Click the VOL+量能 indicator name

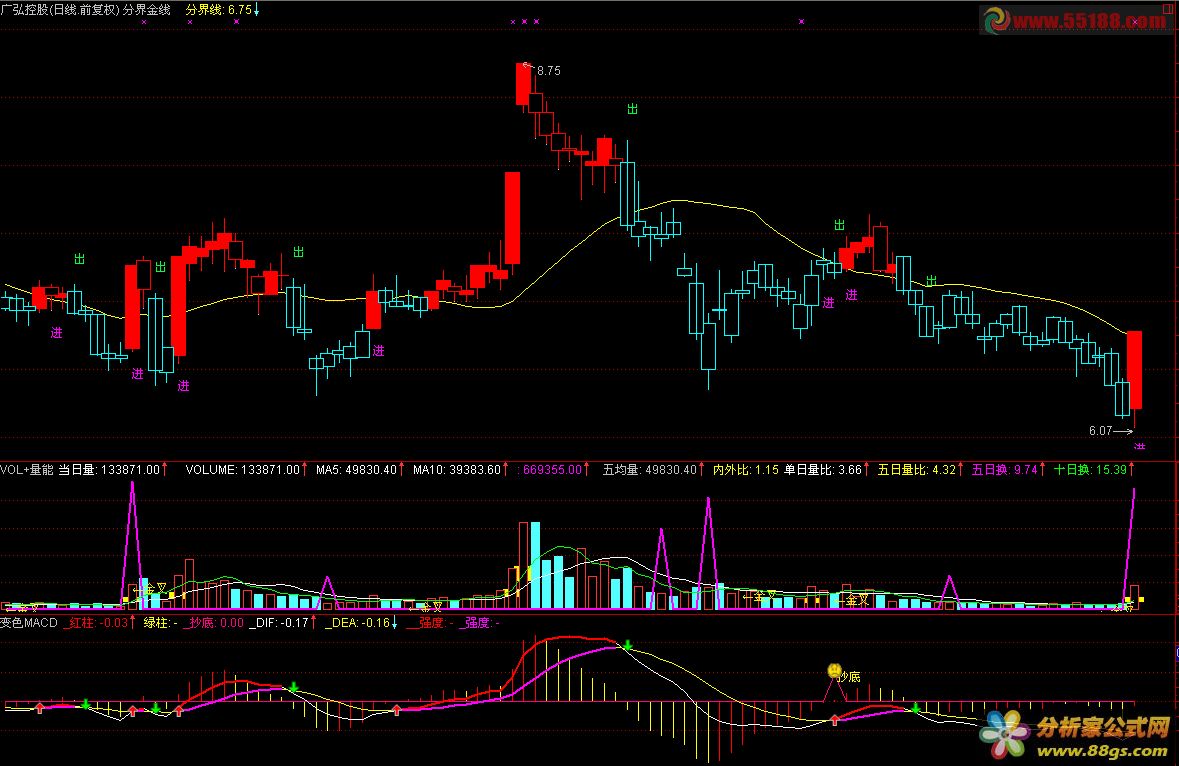click(x=27, y=470)
